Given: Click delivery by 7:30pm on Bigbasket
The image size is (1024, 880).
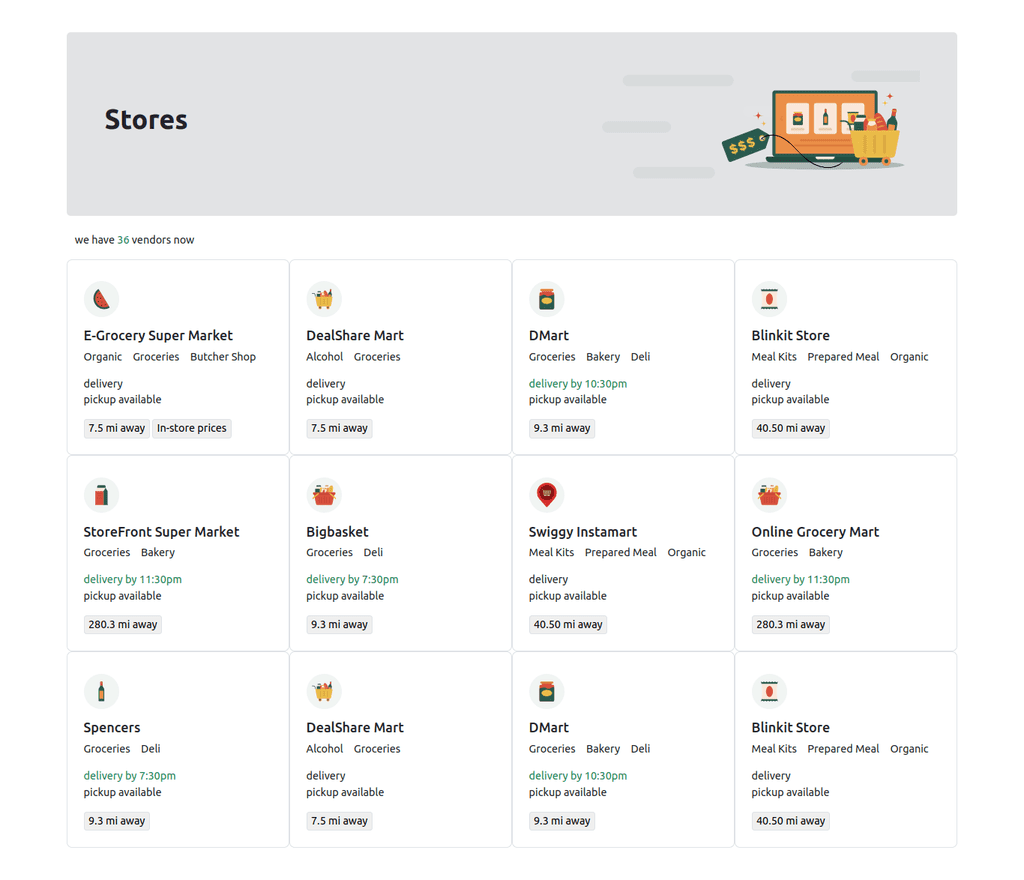Looking at the screenshot, I should click(x=352, y=580).
